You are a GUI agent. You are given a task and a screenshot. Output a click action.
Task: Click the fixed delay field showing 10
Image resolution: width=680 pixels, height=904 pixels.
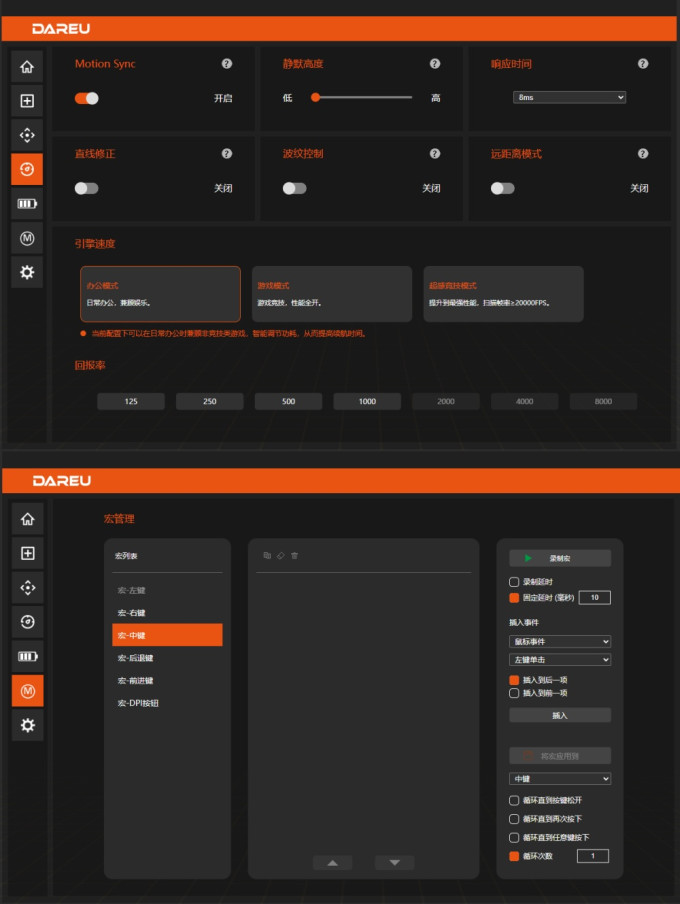pos(595,598)
